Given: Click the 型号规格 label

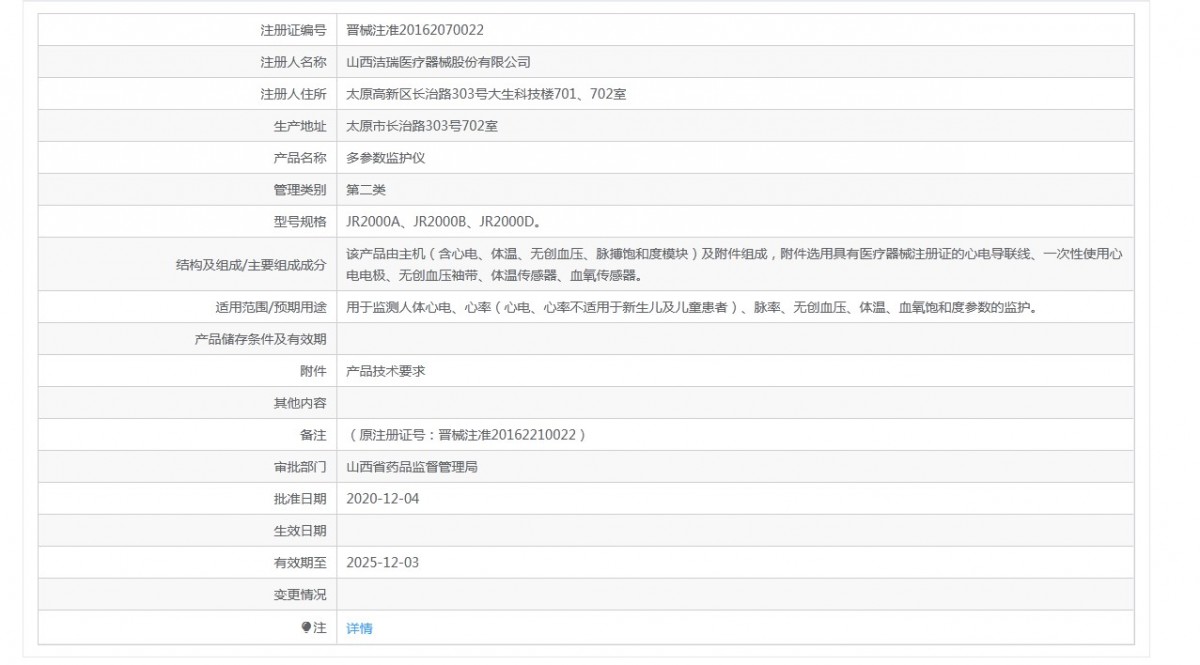Looking at the screenshot, I should pyautogui.click(x=300, y=222).
